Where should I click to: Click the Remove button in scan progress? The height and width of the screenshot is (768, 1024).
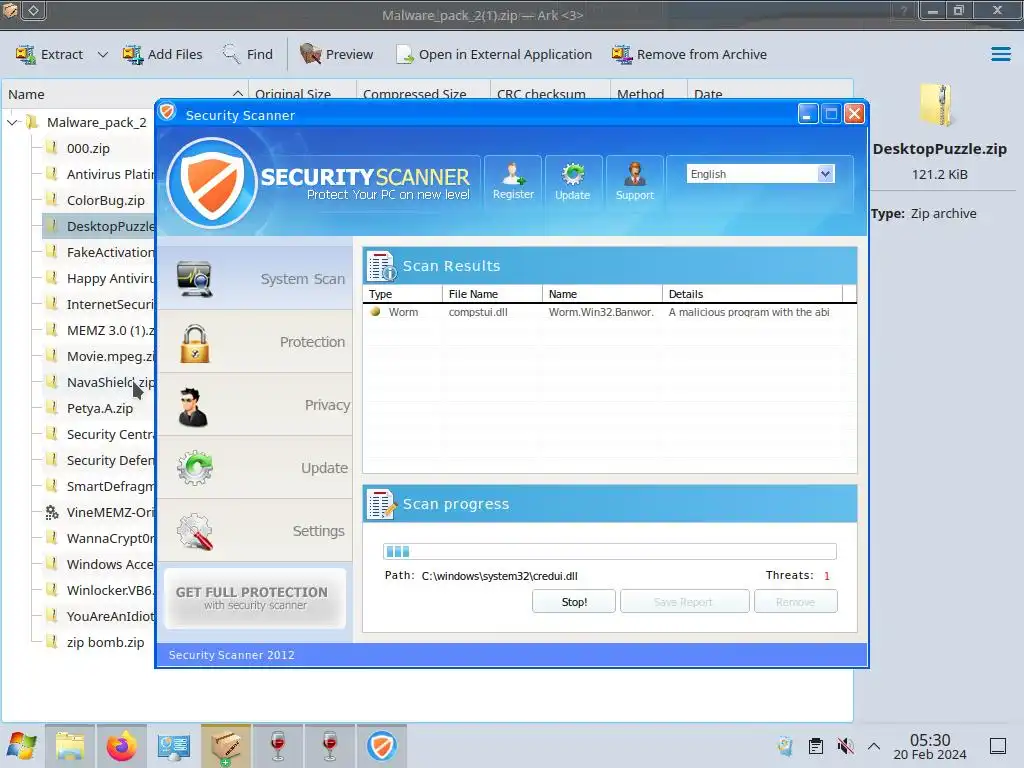tap(795, 601)
